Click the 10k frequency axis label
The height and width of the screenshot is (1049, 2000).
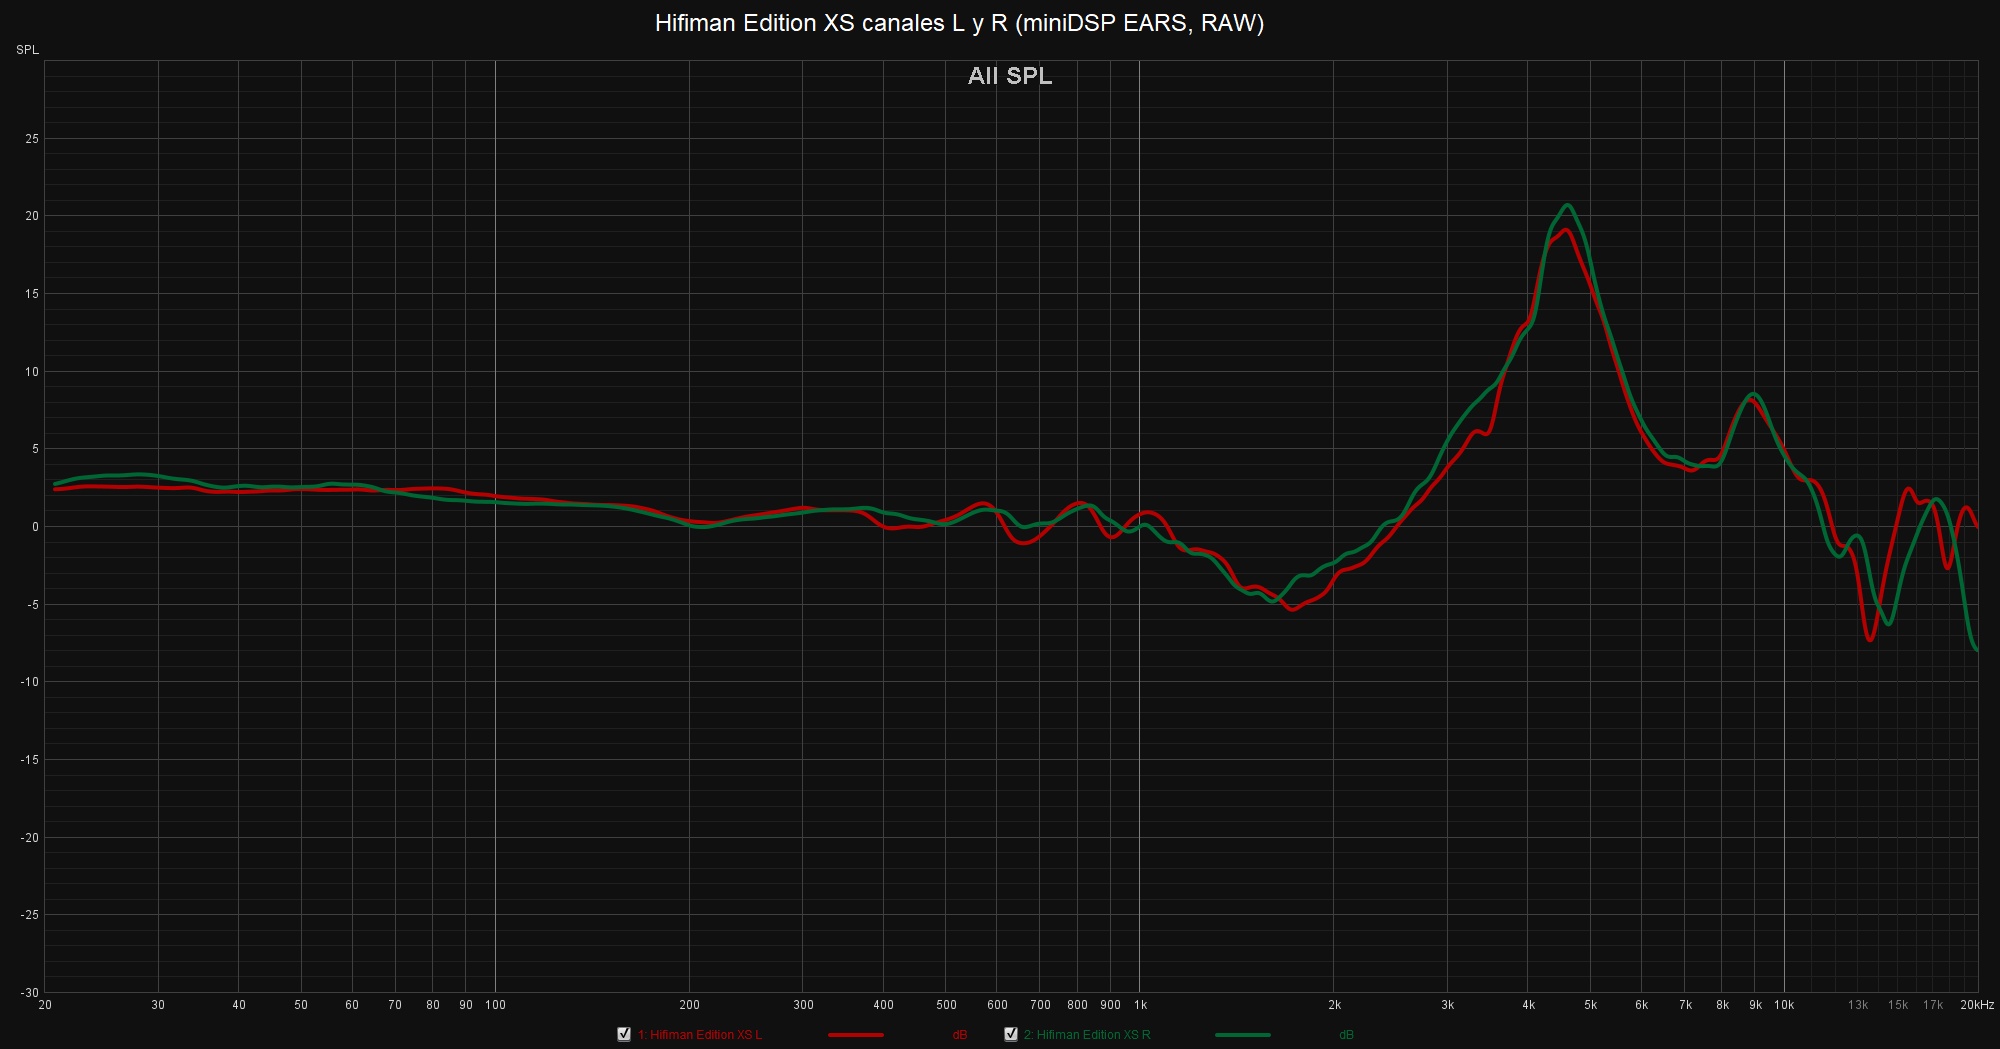pyautogui.click(x=1784, y=1005)
